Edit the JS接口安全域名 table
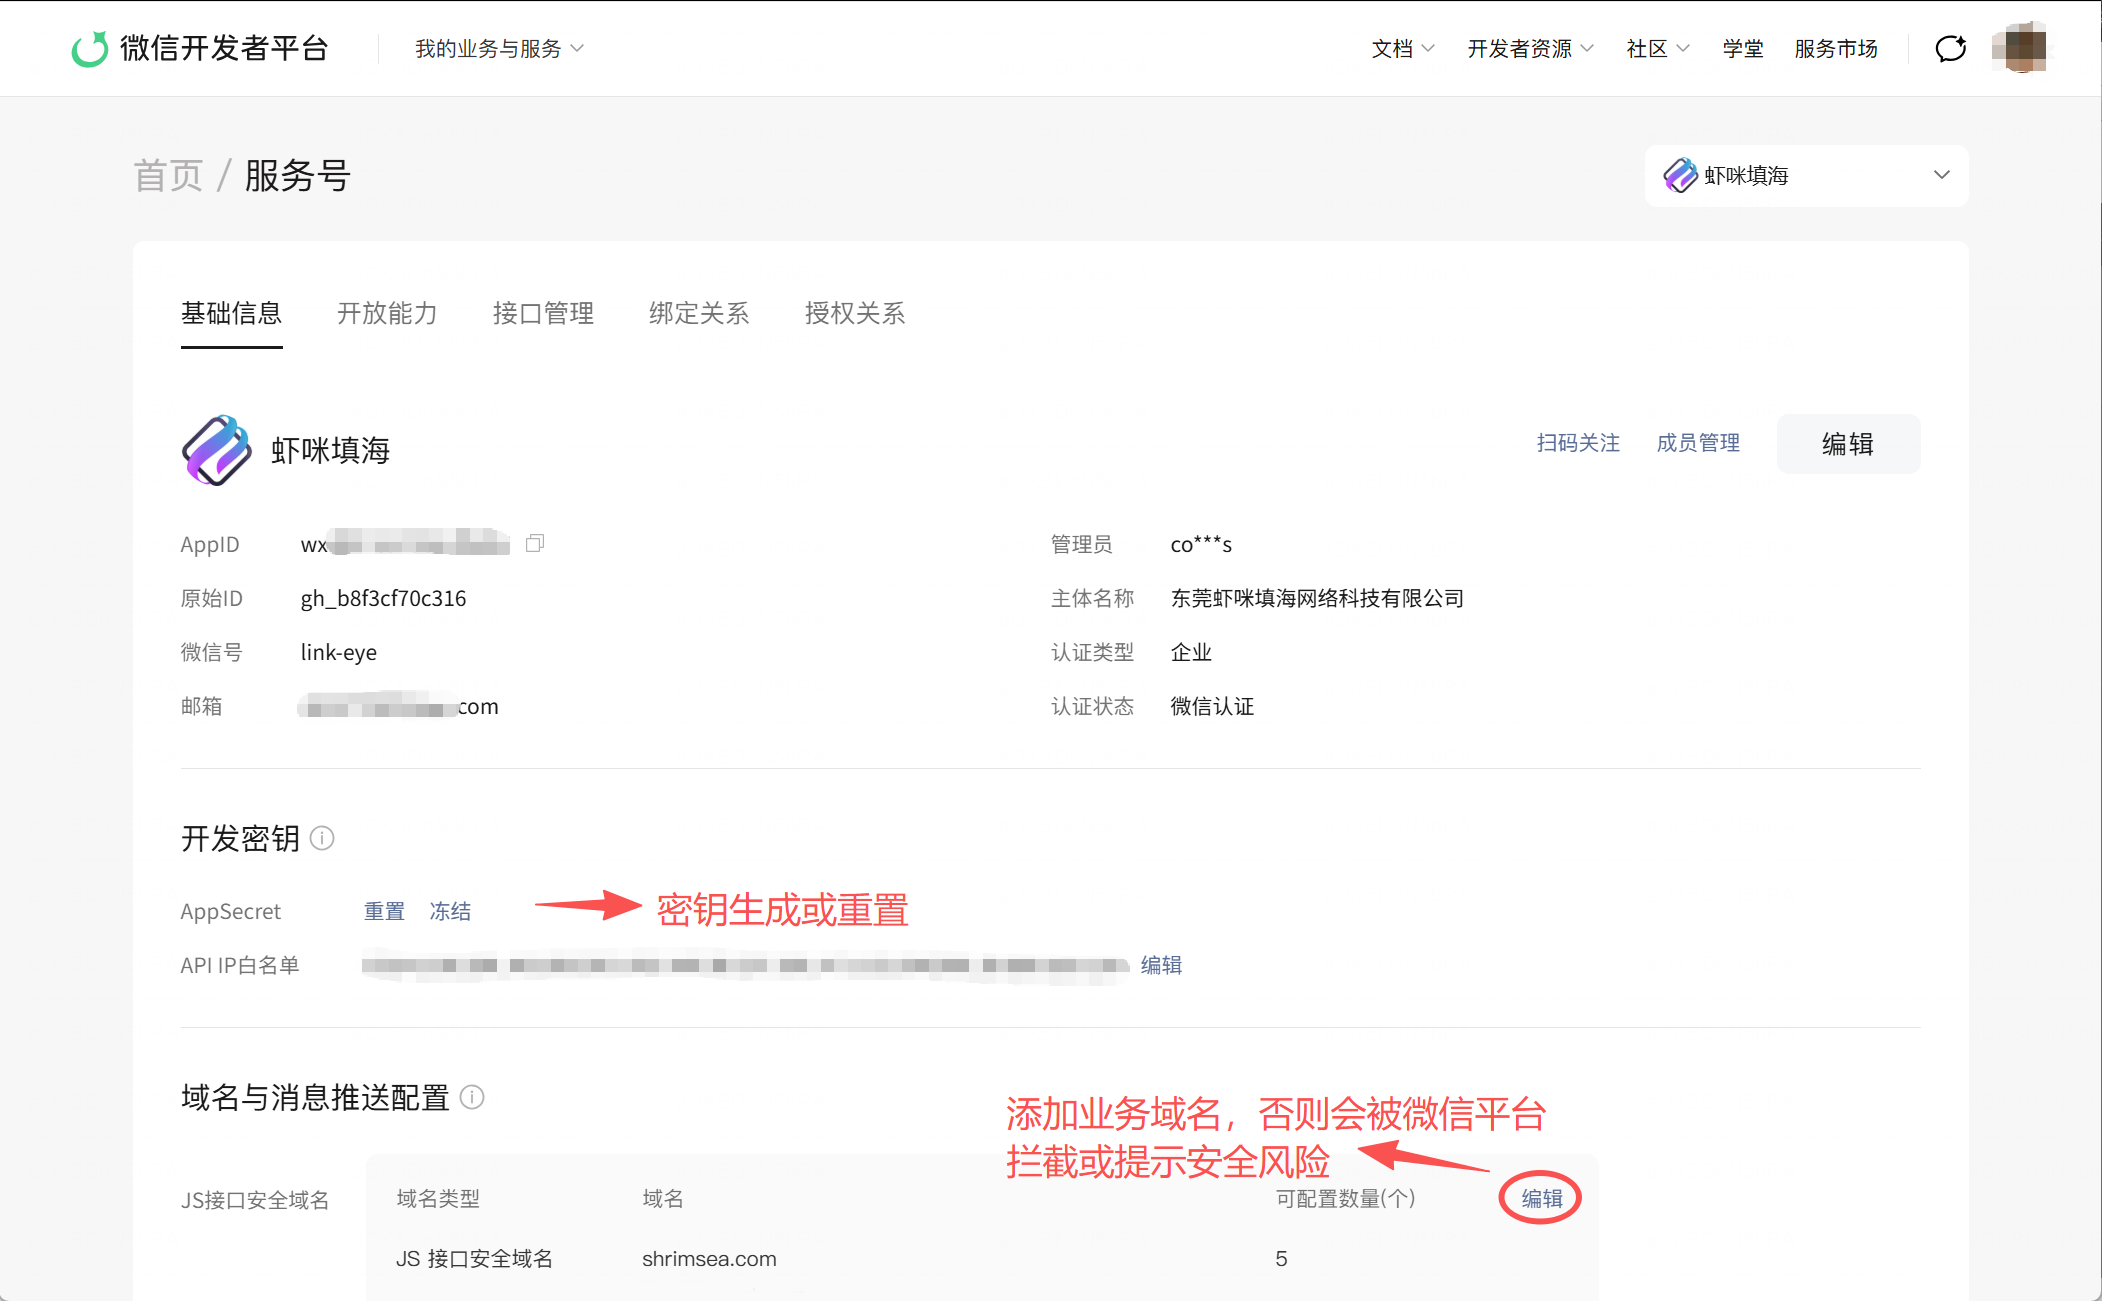The height and width of the screenshot is (1301, 2102). click(x=1541, y=1198)
